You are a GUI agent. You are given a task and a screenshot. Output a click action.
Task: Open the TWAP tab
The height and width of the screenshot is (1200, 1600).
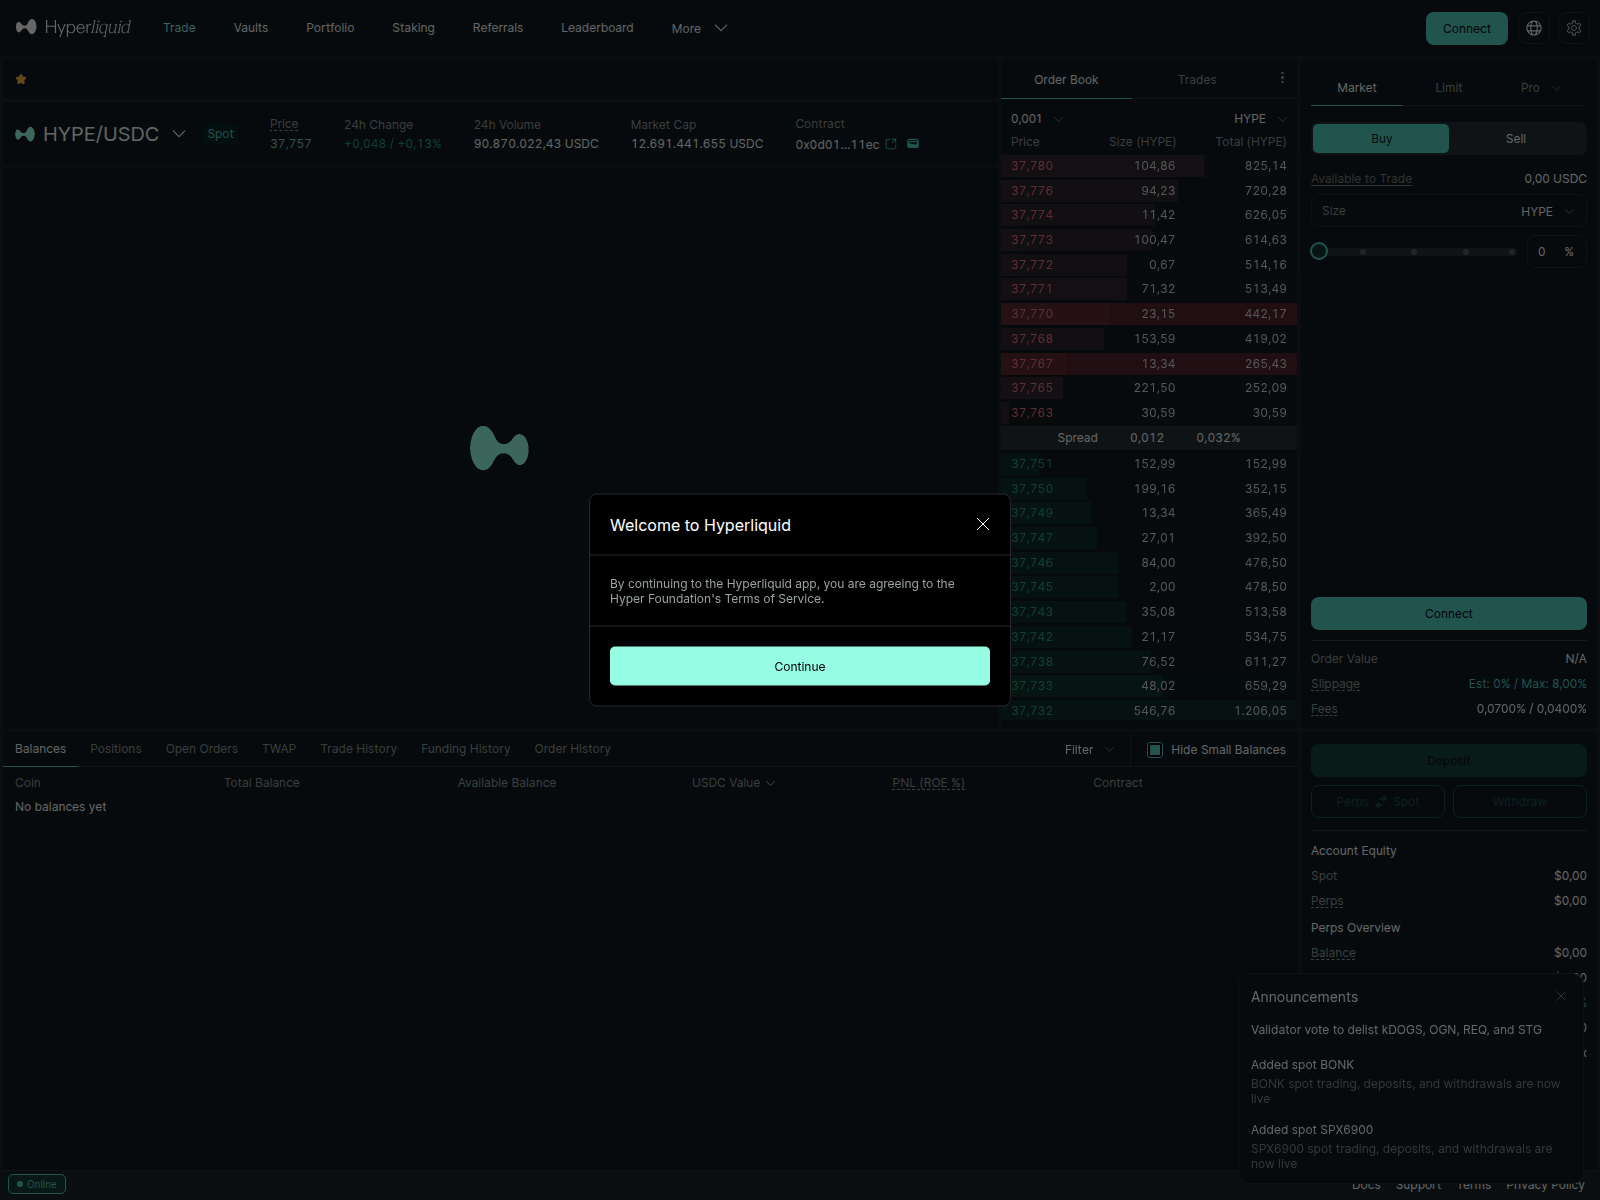(279, 749)
